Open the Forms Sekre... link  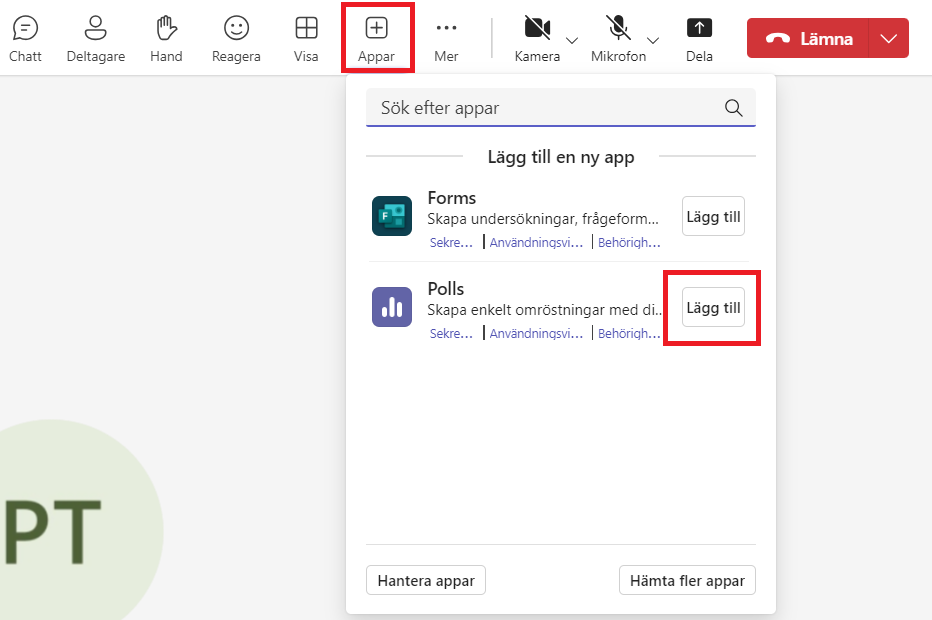point(452,243)
